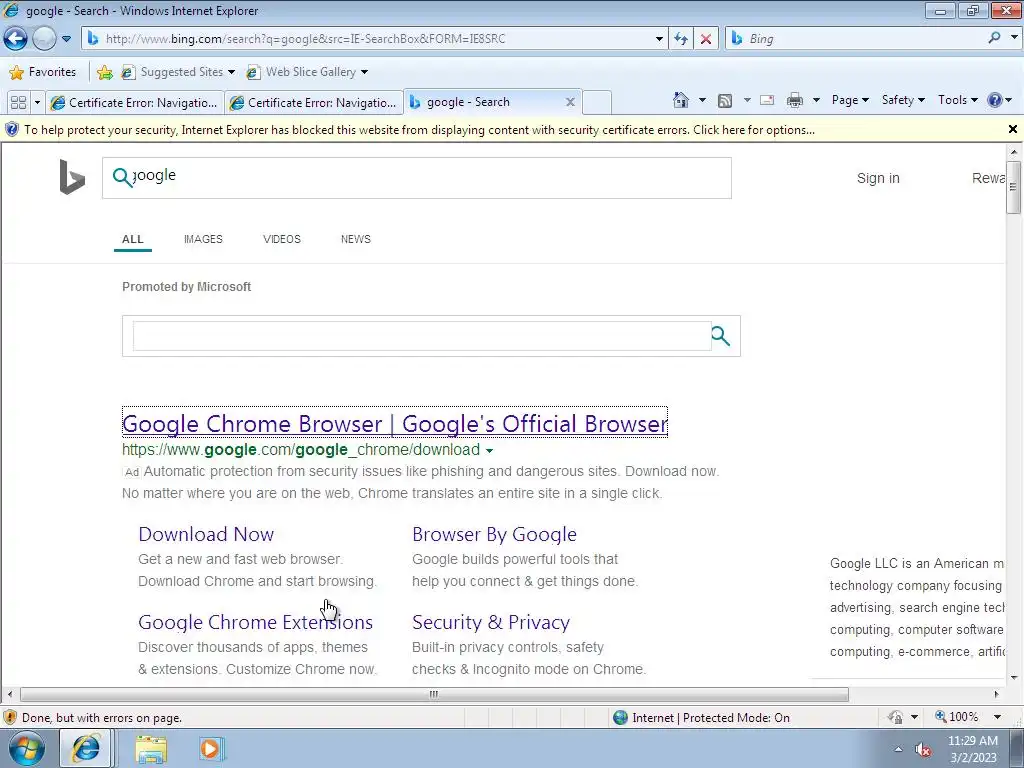Dismiss the security information bar
This screenshot has height=768, width=1024.
click(1013, 129)
